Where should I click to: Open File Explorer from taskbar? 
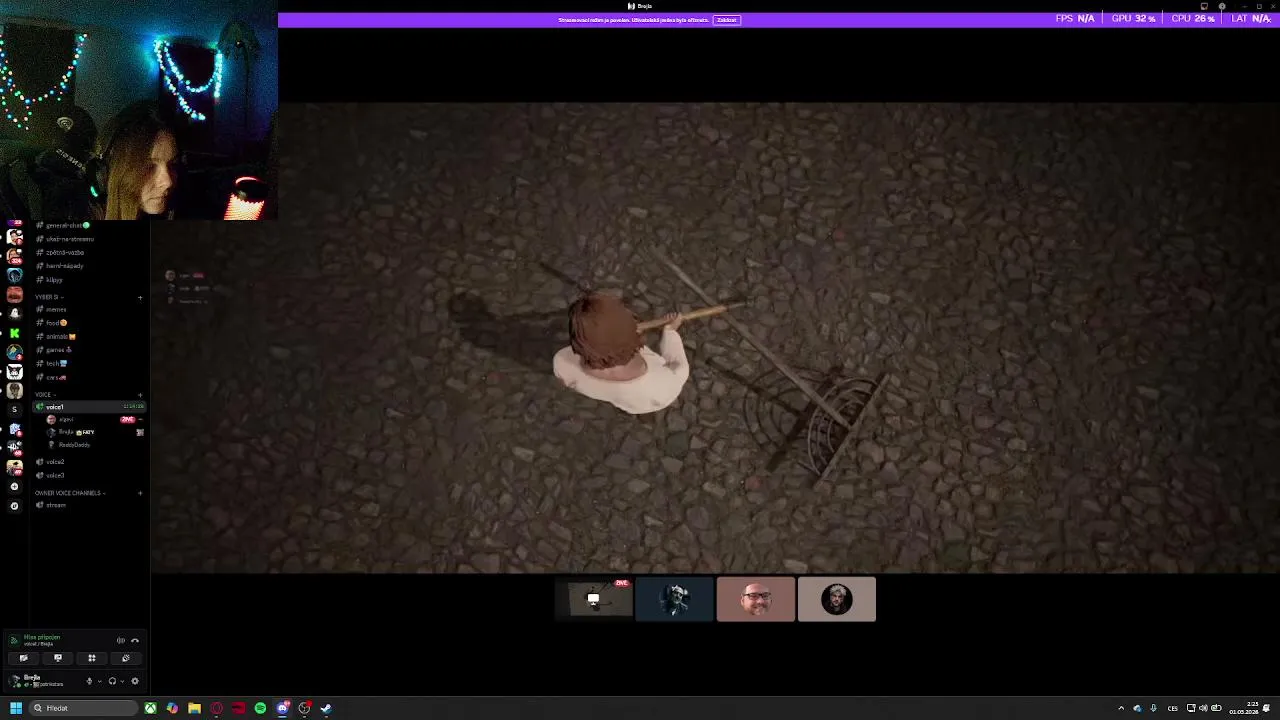tap(195, 708)
